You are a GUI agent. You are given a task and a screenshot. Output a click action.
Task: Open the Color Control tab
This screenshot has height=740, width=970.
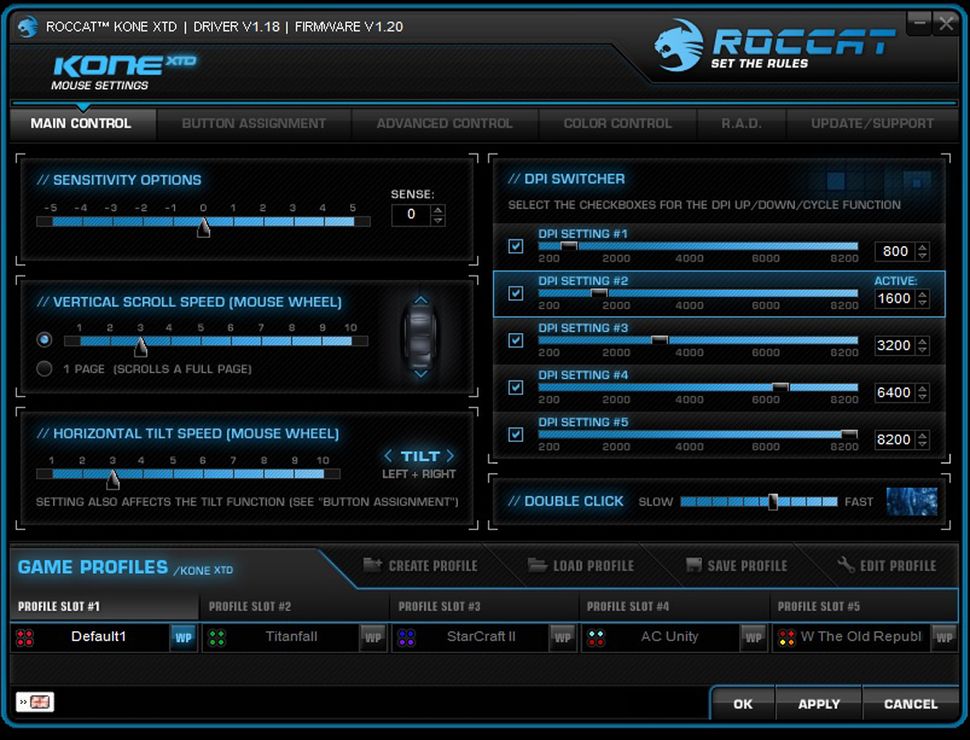[617, 123]
